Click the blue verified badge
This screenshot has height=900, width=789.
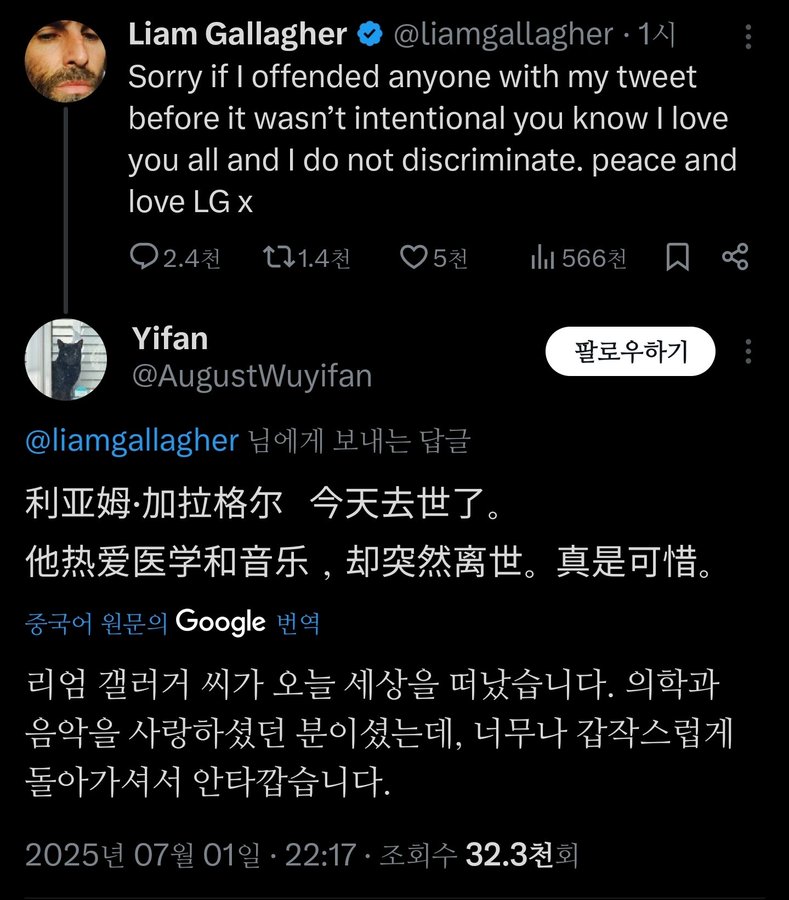tap(370, 35)
